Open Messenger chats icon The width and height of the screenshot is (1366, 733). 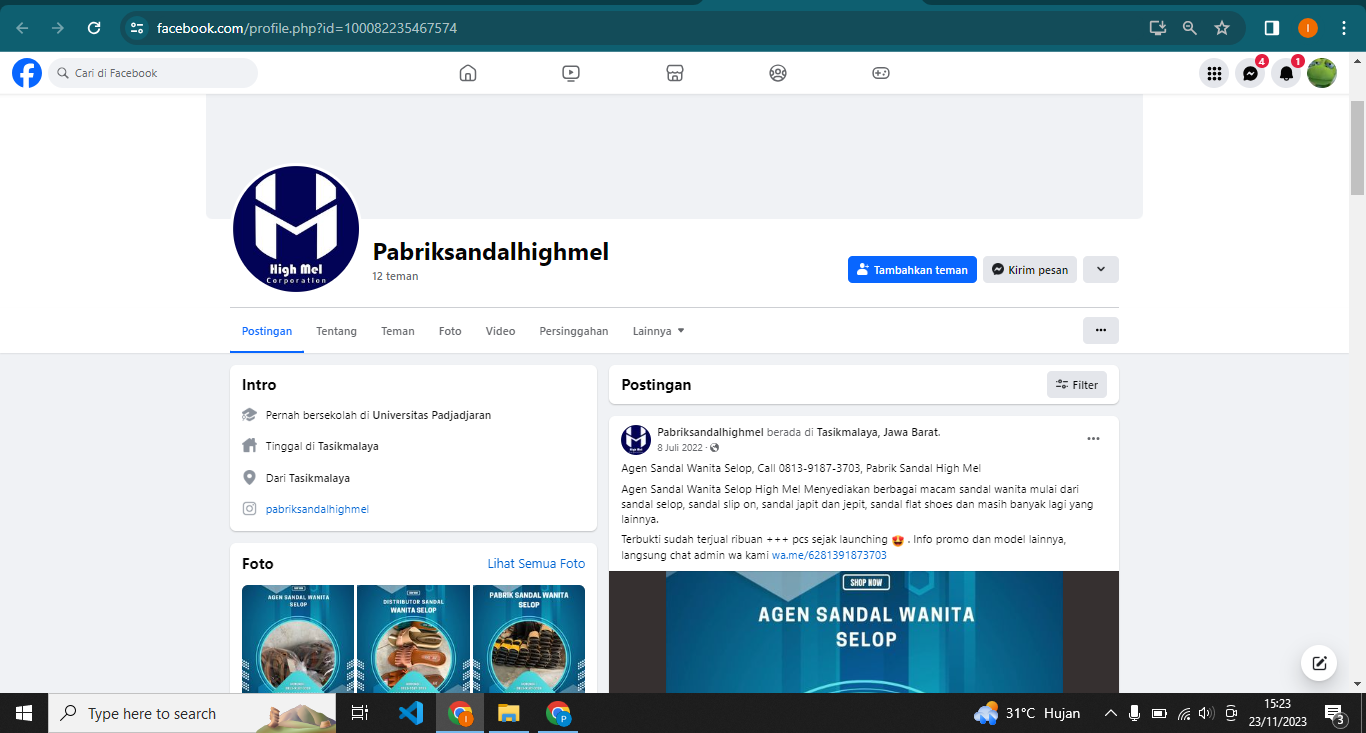pos(1250,73)
